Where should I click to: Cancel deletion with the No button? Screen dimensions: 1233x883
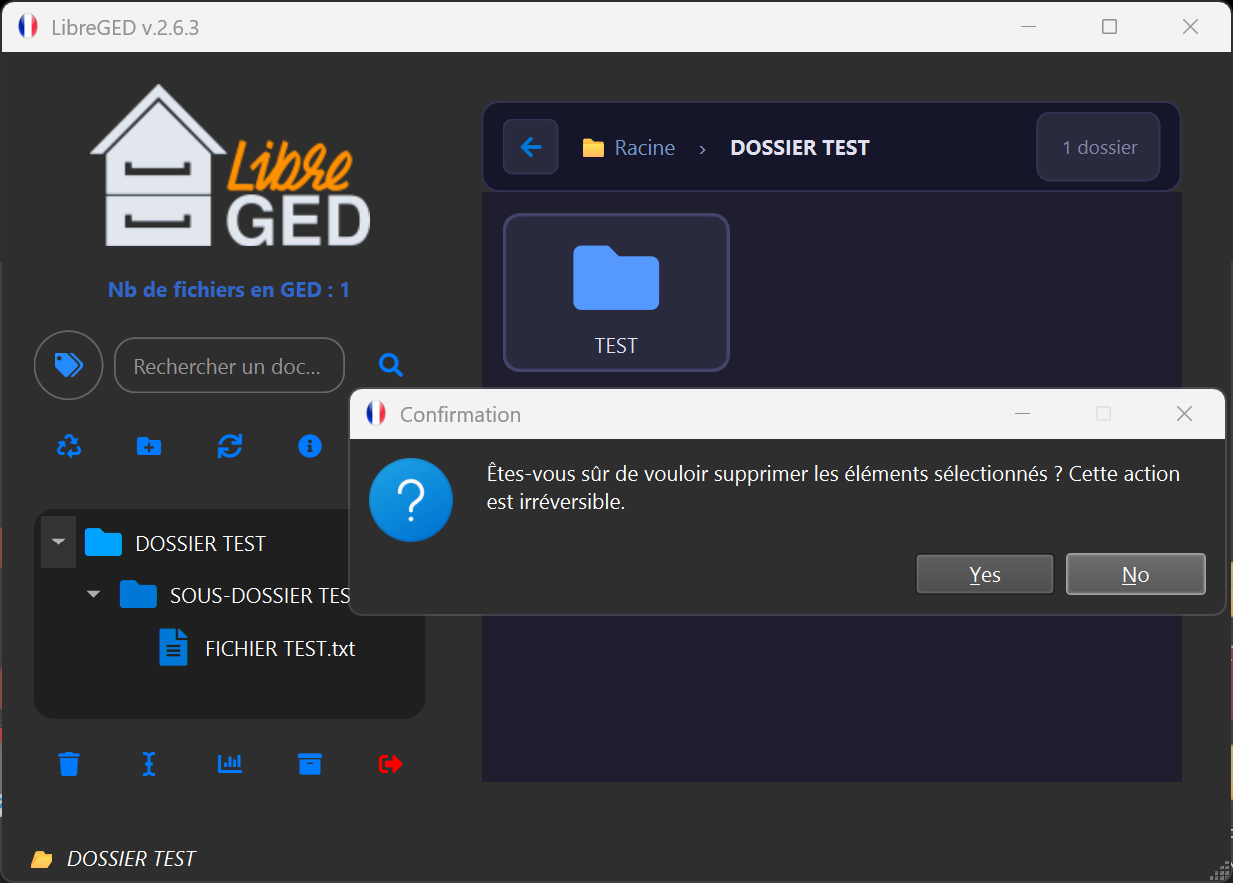(1135, 575)
